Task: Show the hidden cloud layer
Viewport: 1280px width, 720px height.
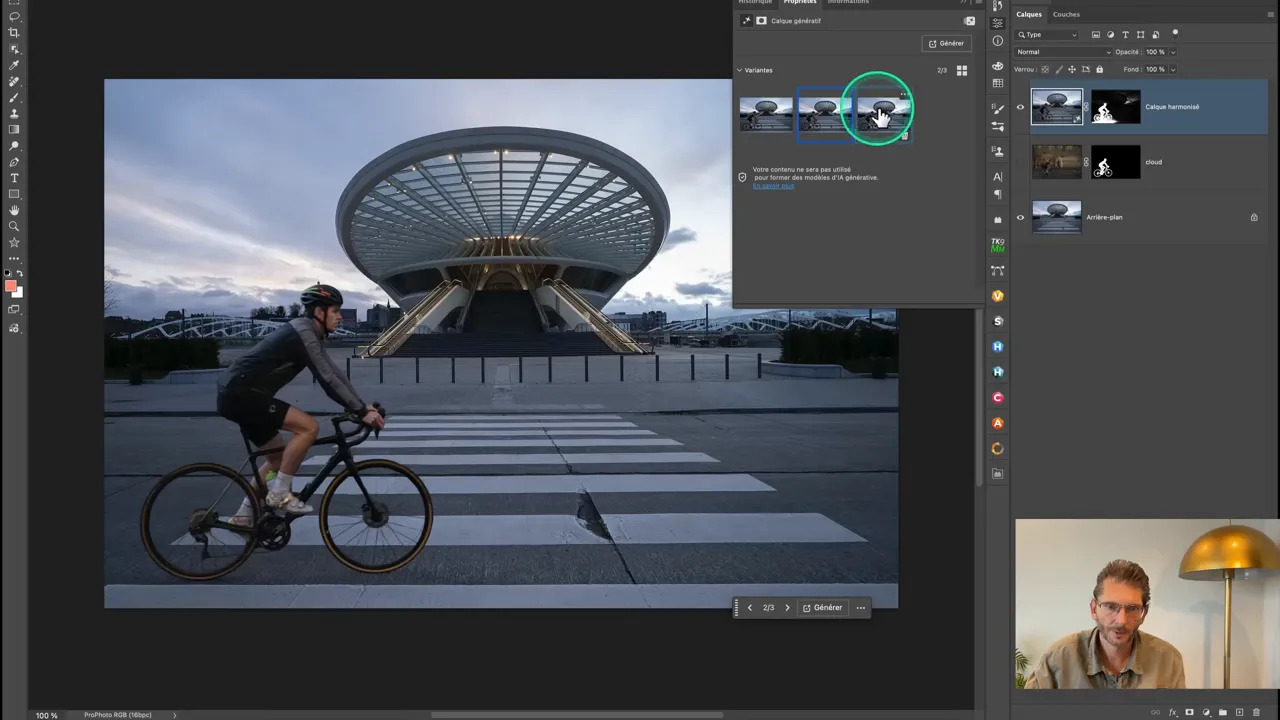Action: [1020, 162]
